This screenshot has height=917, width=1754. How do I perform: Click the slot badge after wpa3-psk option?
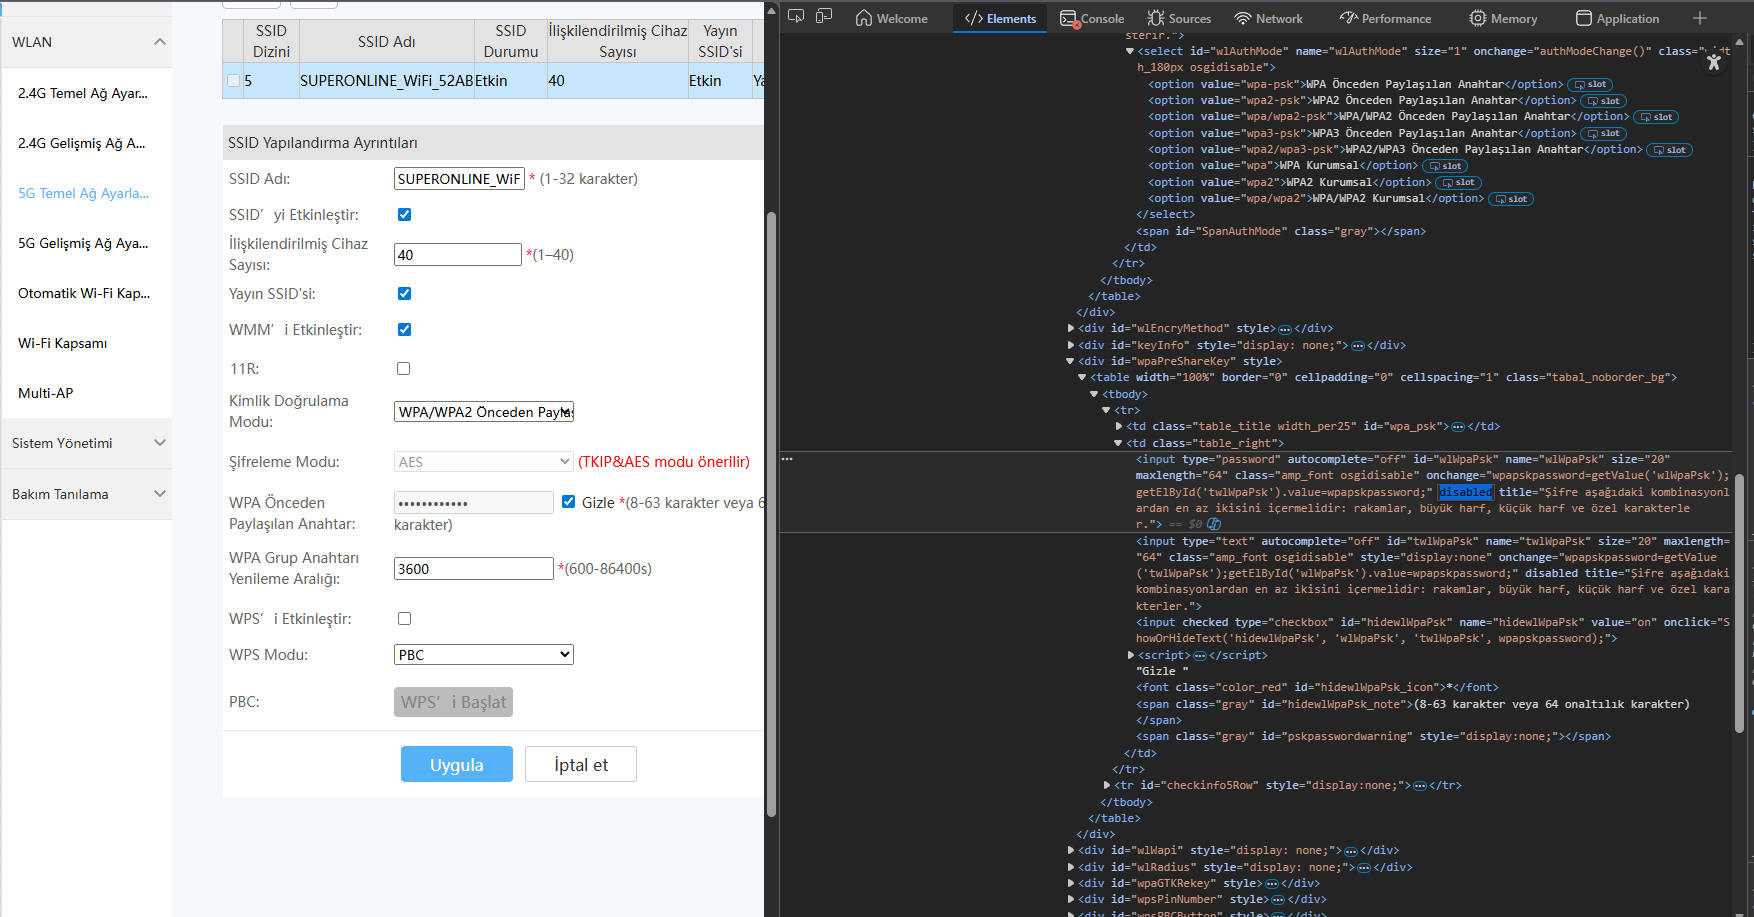pos(1603,134)
